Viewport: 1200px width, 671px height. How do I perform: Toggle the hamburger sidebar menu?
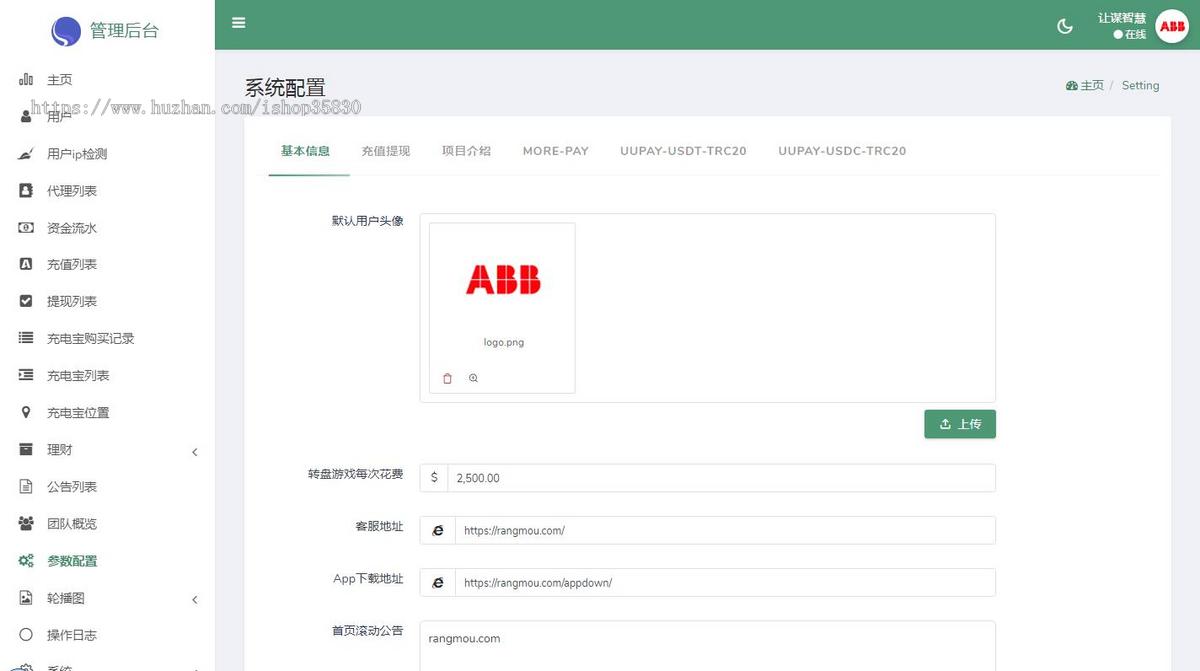[x=239, y=22]
